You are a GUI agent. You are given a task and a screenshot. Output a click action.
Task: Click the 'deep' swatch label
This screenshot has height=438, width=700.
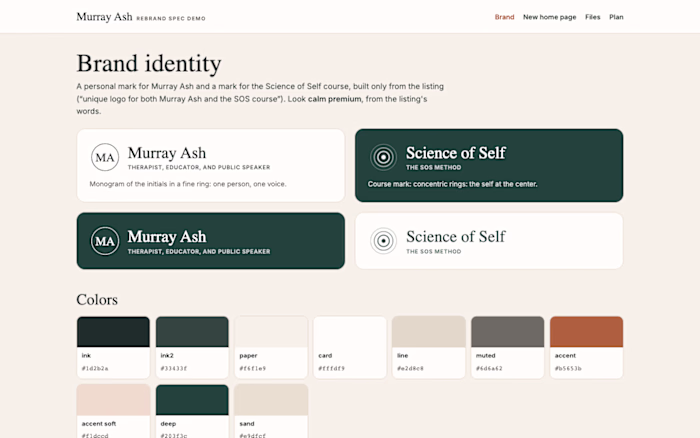coord(168,423)
